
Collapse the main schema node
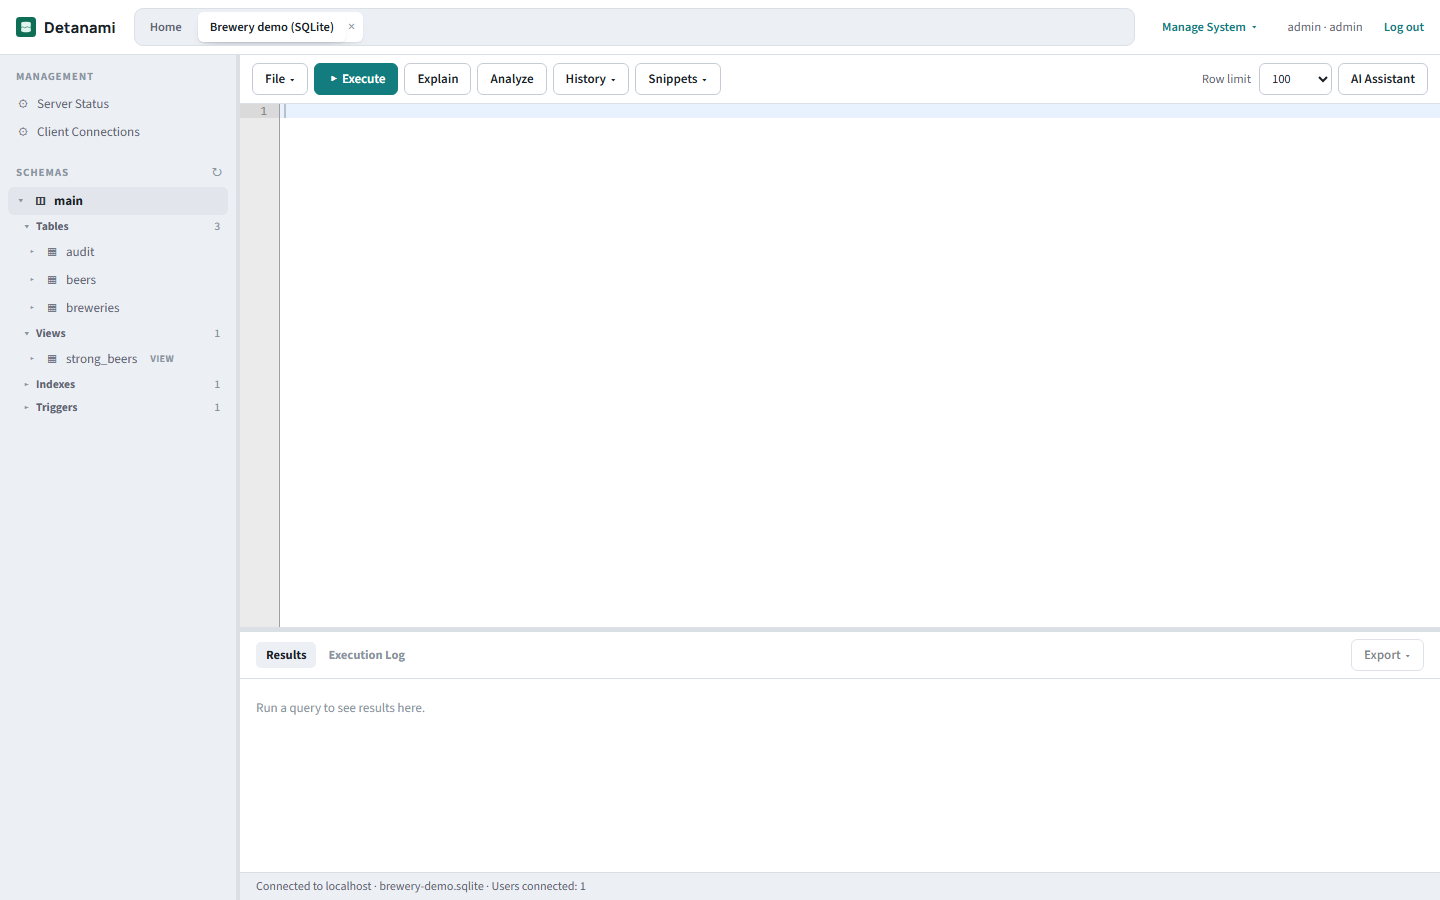[21, 201]
